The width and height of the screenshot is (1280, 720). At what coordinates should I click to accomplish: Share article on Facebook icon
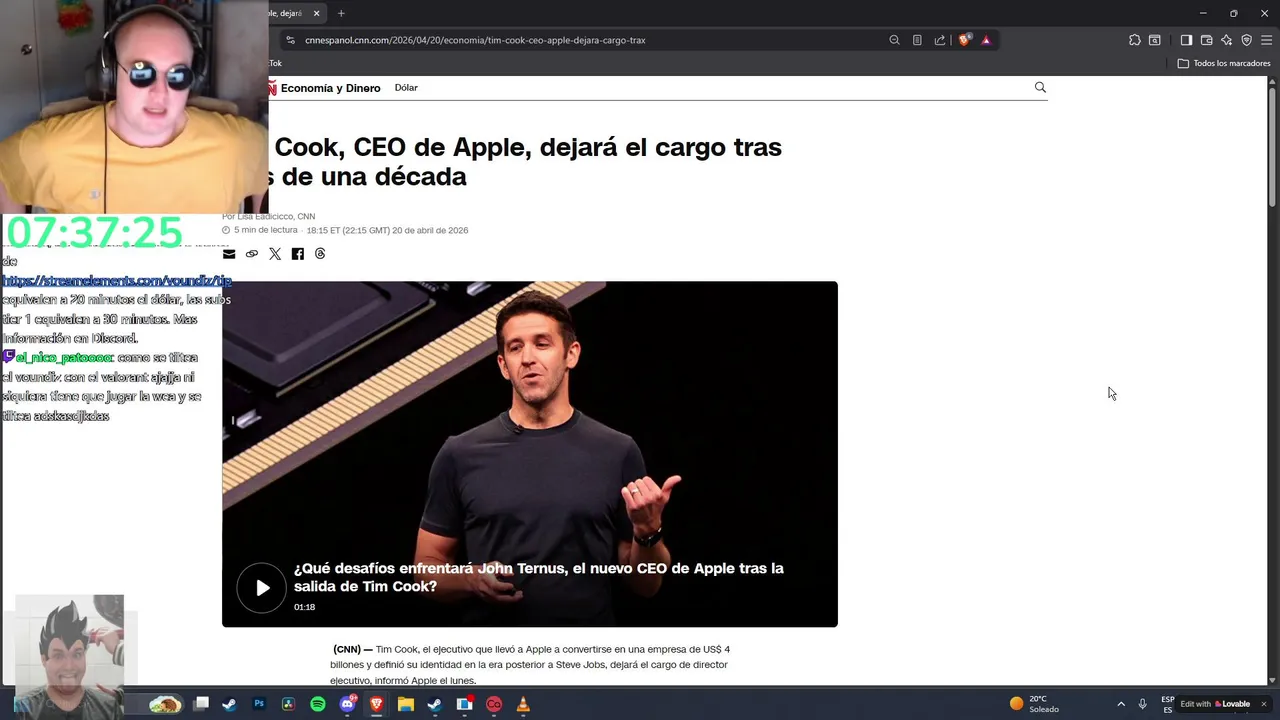pos(297,254)
